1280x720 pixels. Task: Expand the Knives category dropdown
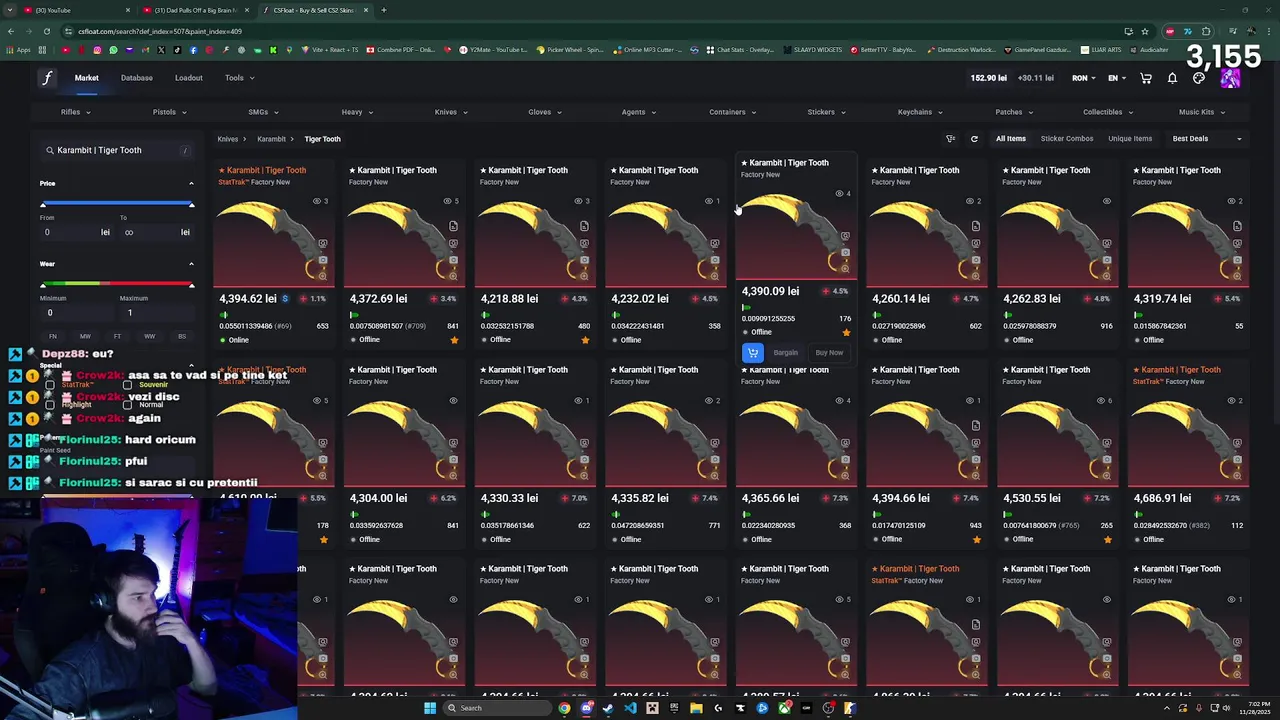coord(451,112)
